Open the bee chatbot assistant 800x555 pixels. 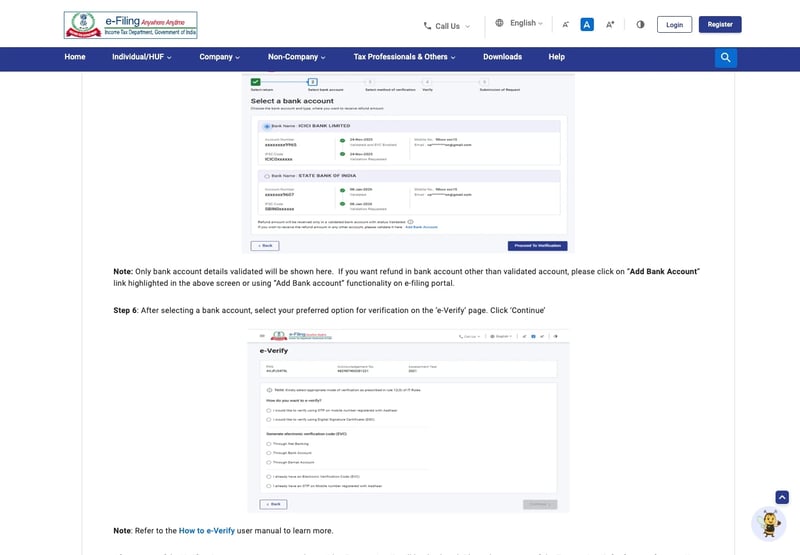[x=769, y=523]
